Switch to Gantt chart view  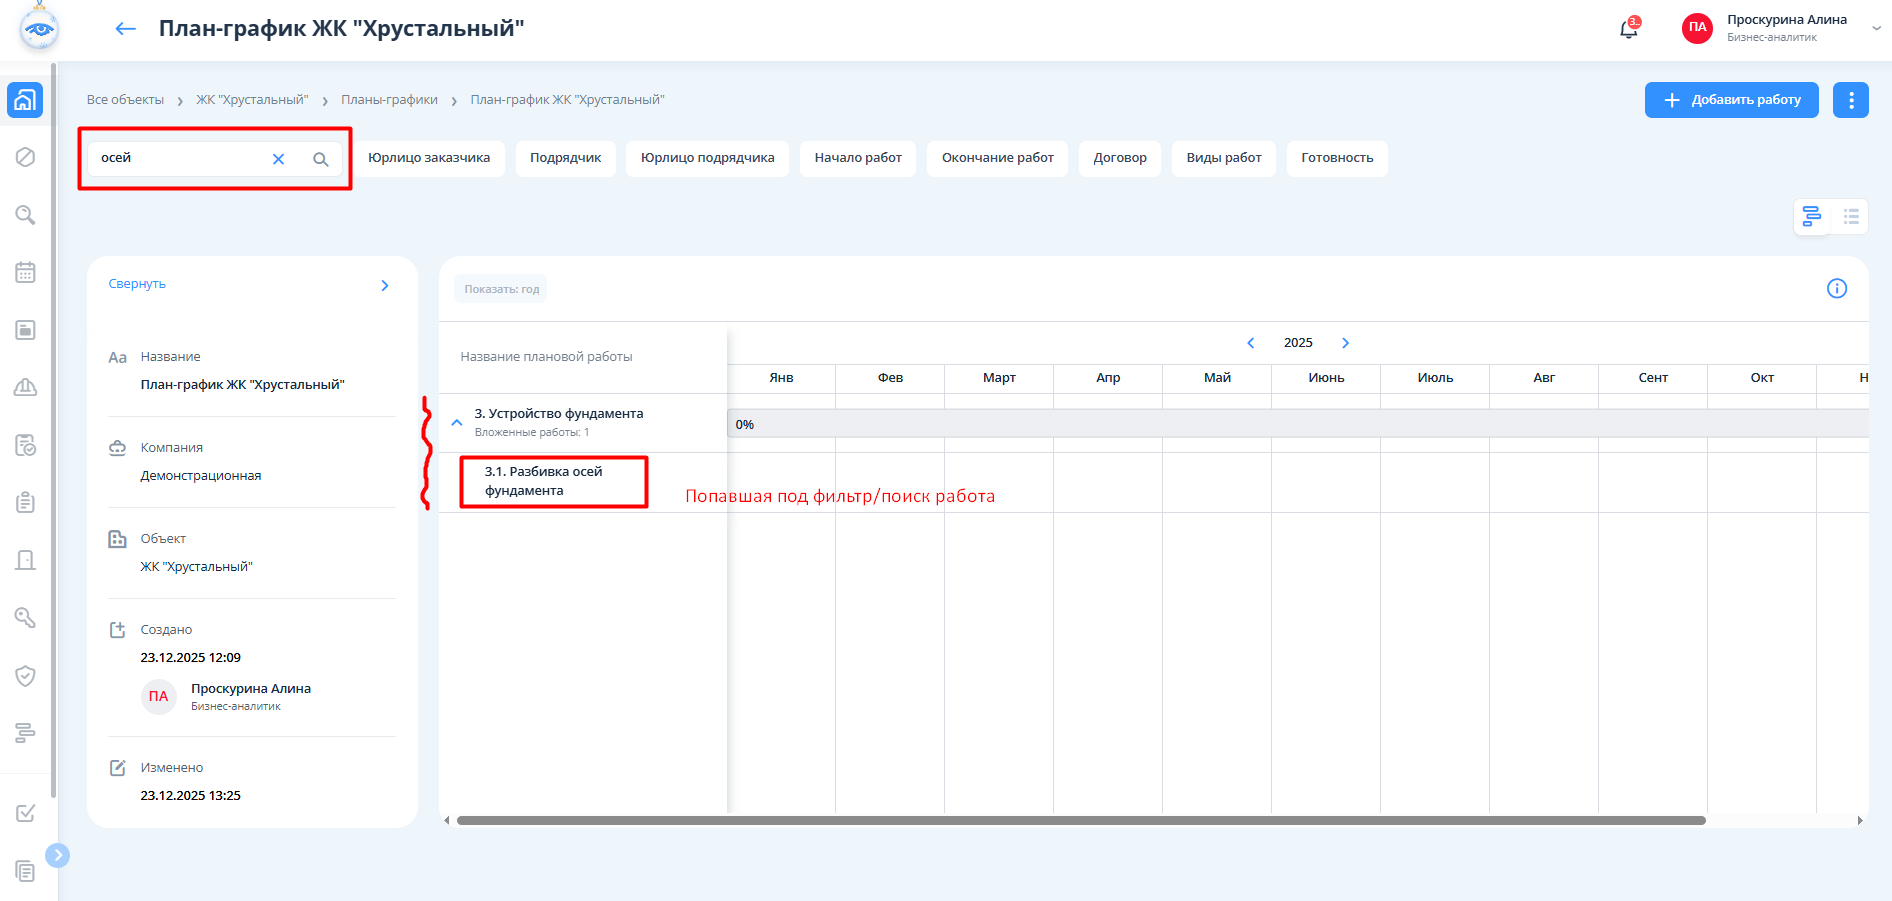pos(1811,216)
